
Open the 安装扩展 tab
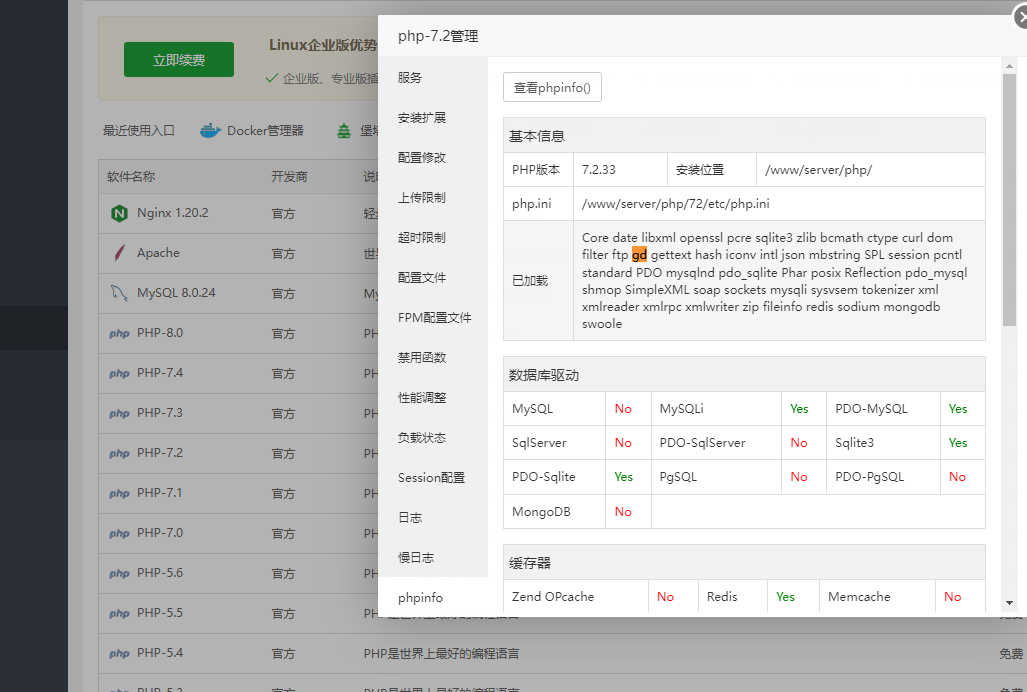tap(433, 117)
